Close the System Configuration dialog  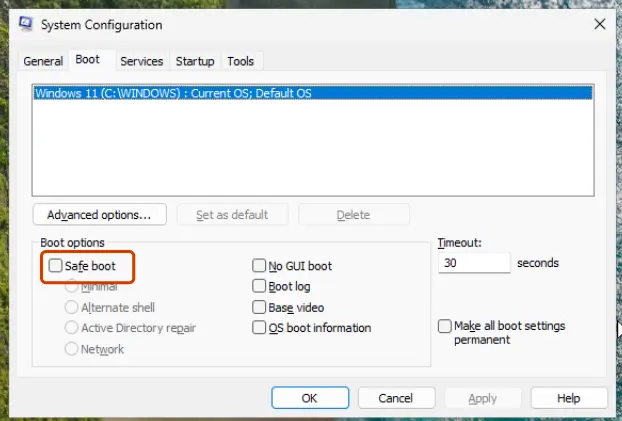click(600, 24)
